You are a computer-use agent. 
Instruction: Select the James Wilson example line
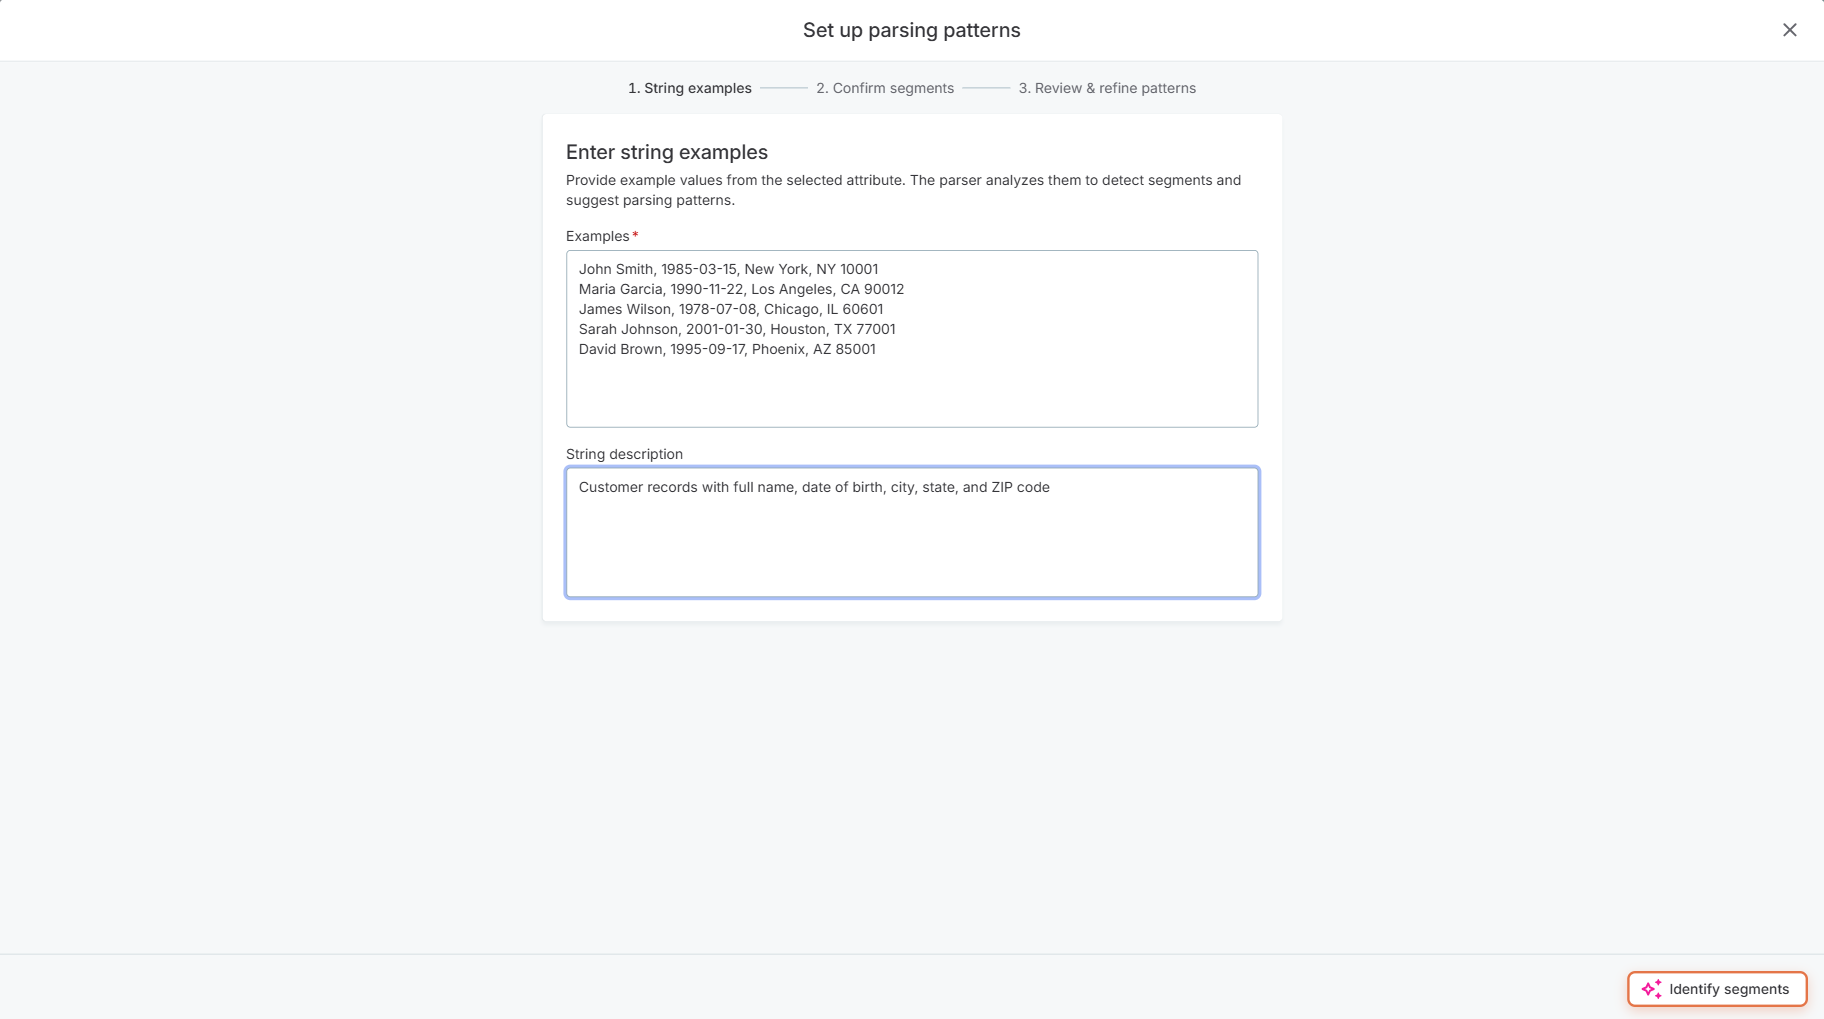[731, 309]
